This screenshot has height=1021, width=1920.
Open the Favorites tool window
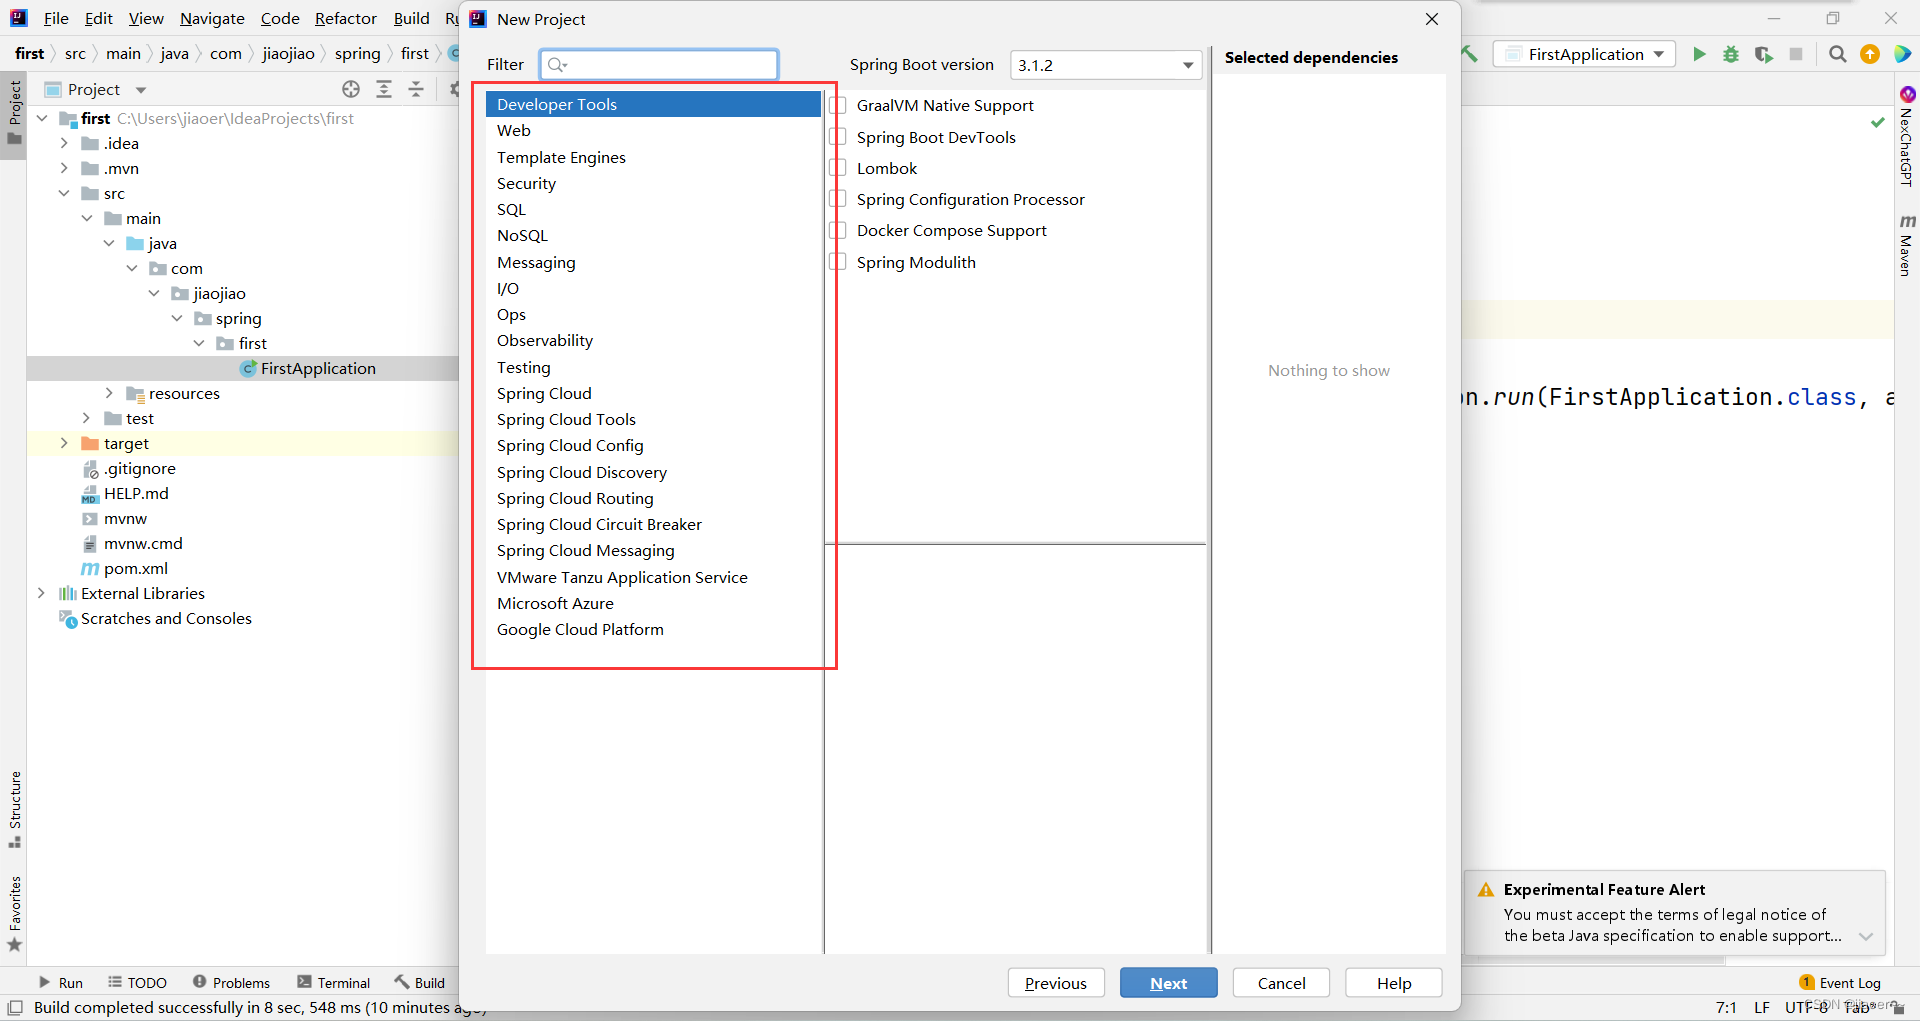[15, 914]
